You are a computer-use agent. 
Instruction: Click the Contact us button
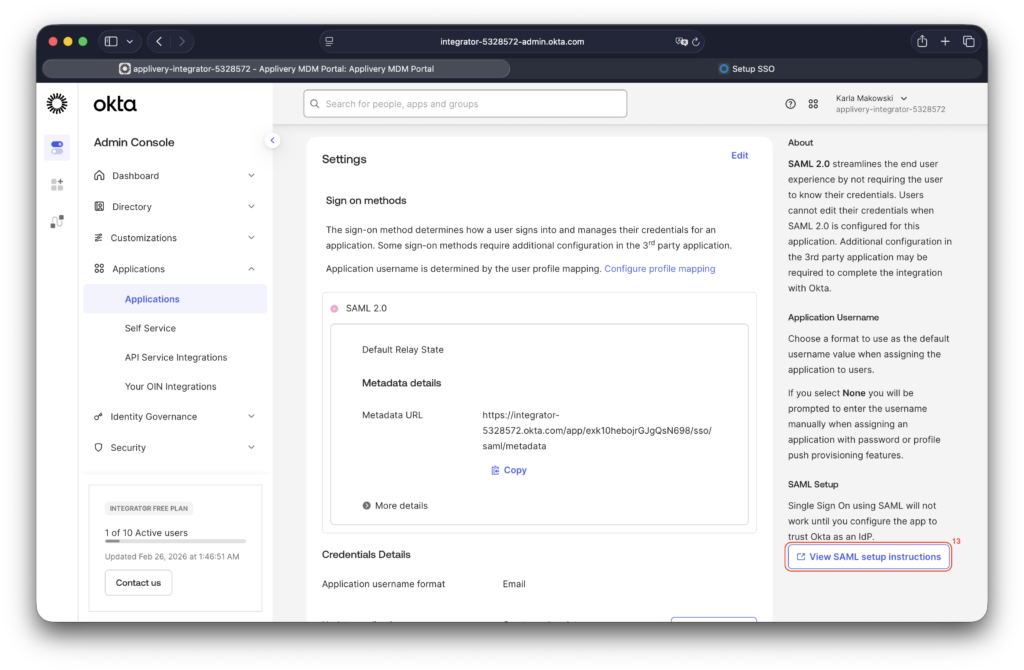click(x=138, y=582)
